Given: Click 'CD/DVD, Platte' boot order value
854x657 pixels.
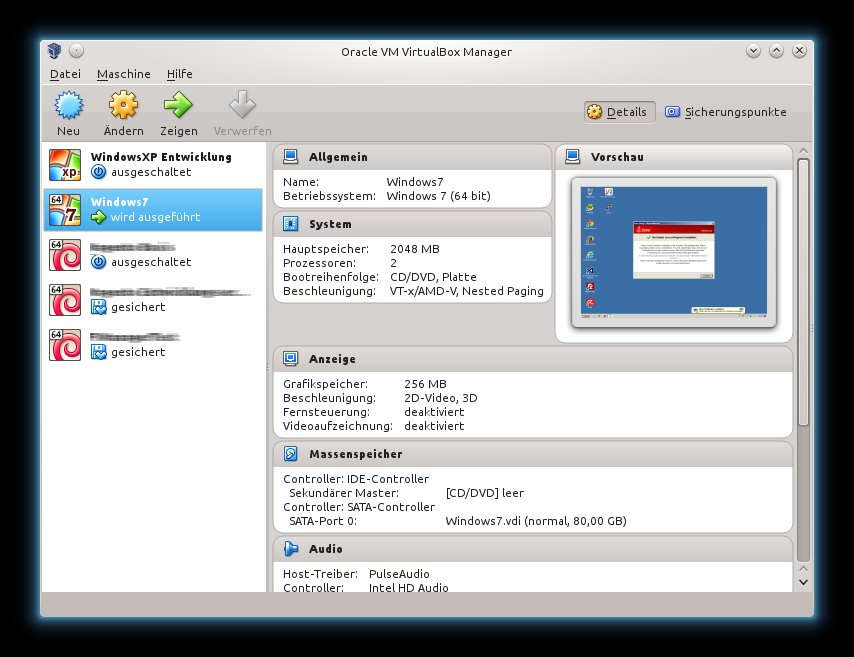Looking at the screenshot, I should (434, 277).
